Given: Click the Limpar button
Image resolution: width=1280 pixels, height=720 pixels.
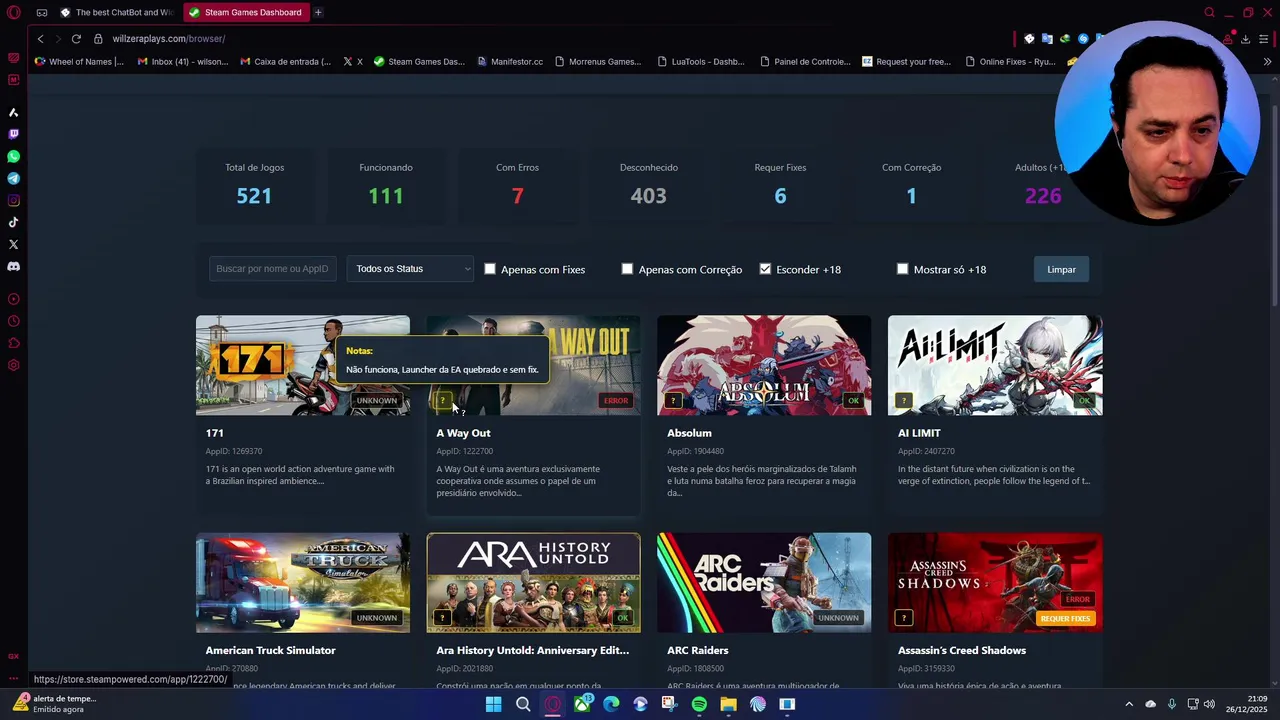Looking at the screenshot, I should 1061,269.
